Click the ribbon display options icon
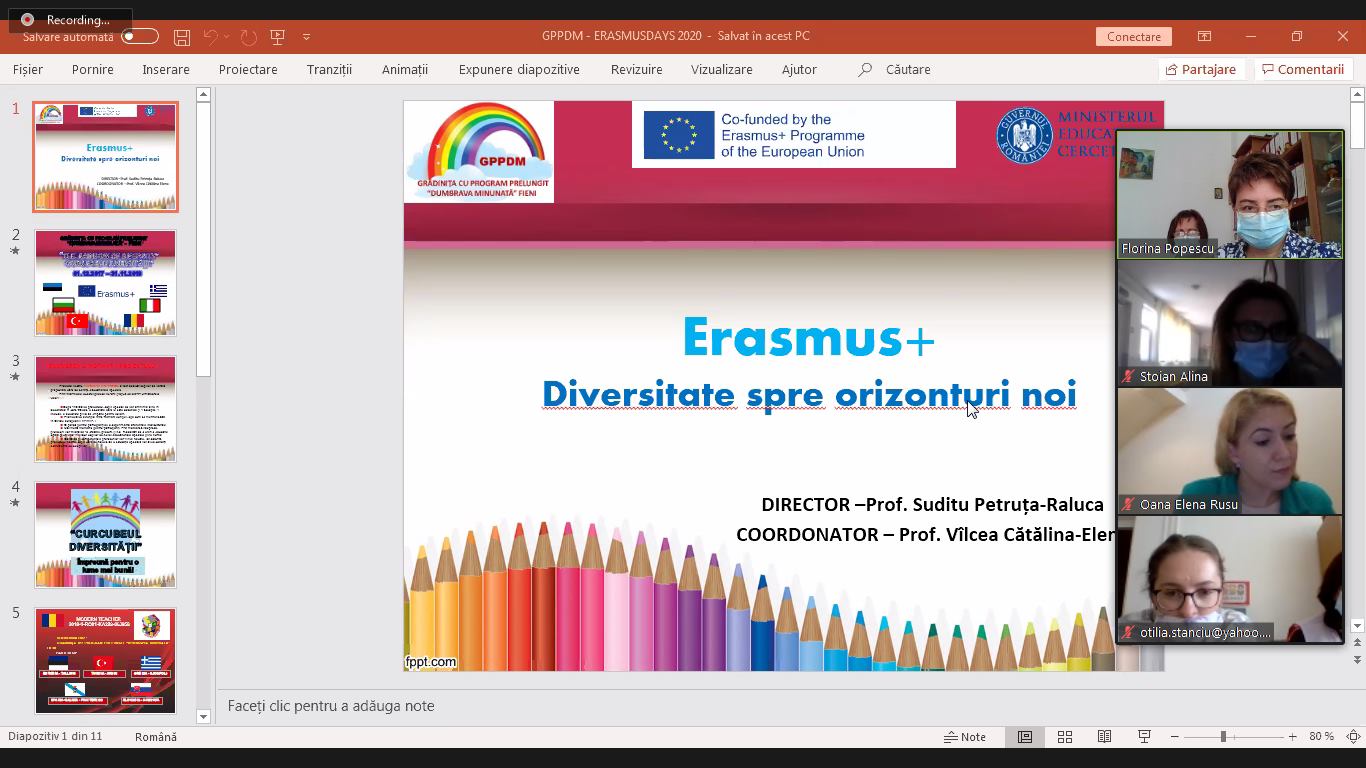 click(x=1204, y=37)
